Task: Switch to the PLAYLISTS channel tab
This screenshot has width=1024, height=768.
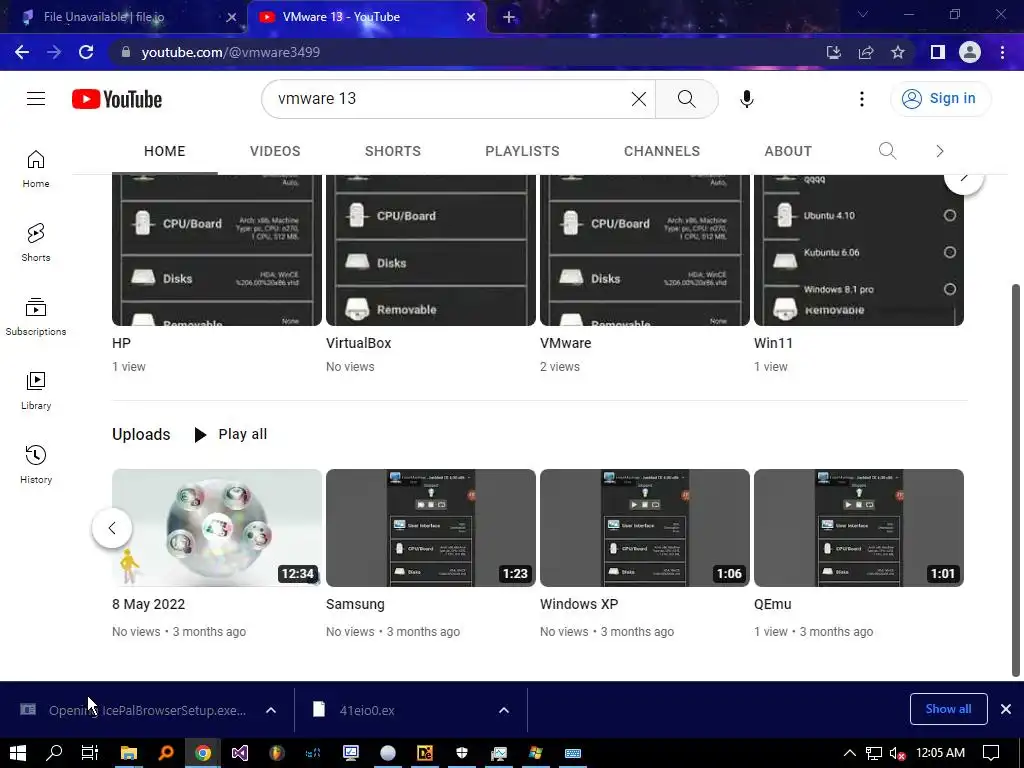Action: [522, 151]
